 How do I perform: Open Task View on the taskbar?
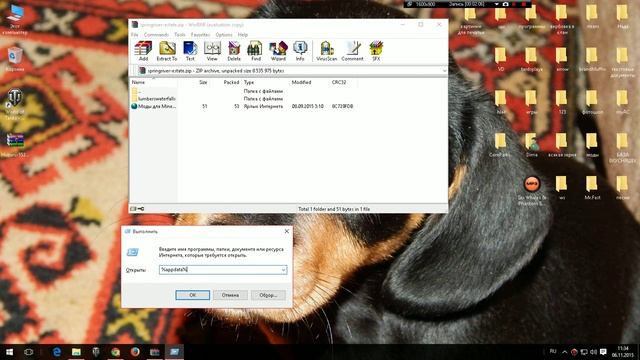[29, 352]
